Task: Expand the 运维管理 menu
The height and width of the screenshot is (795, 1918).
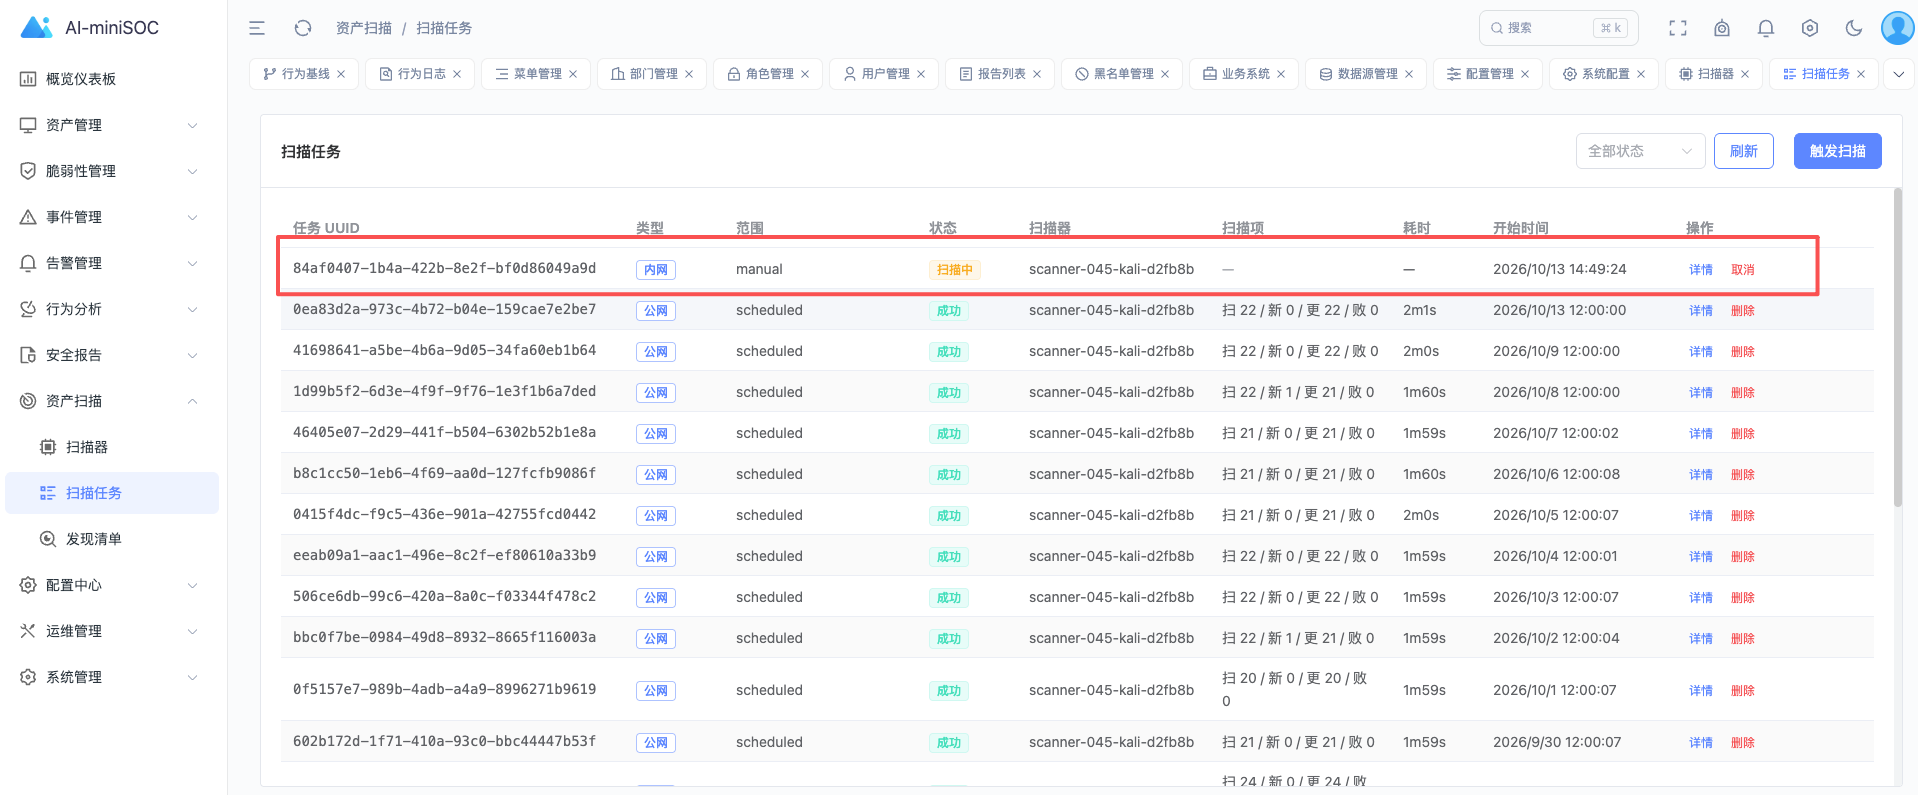Action: 112,631
